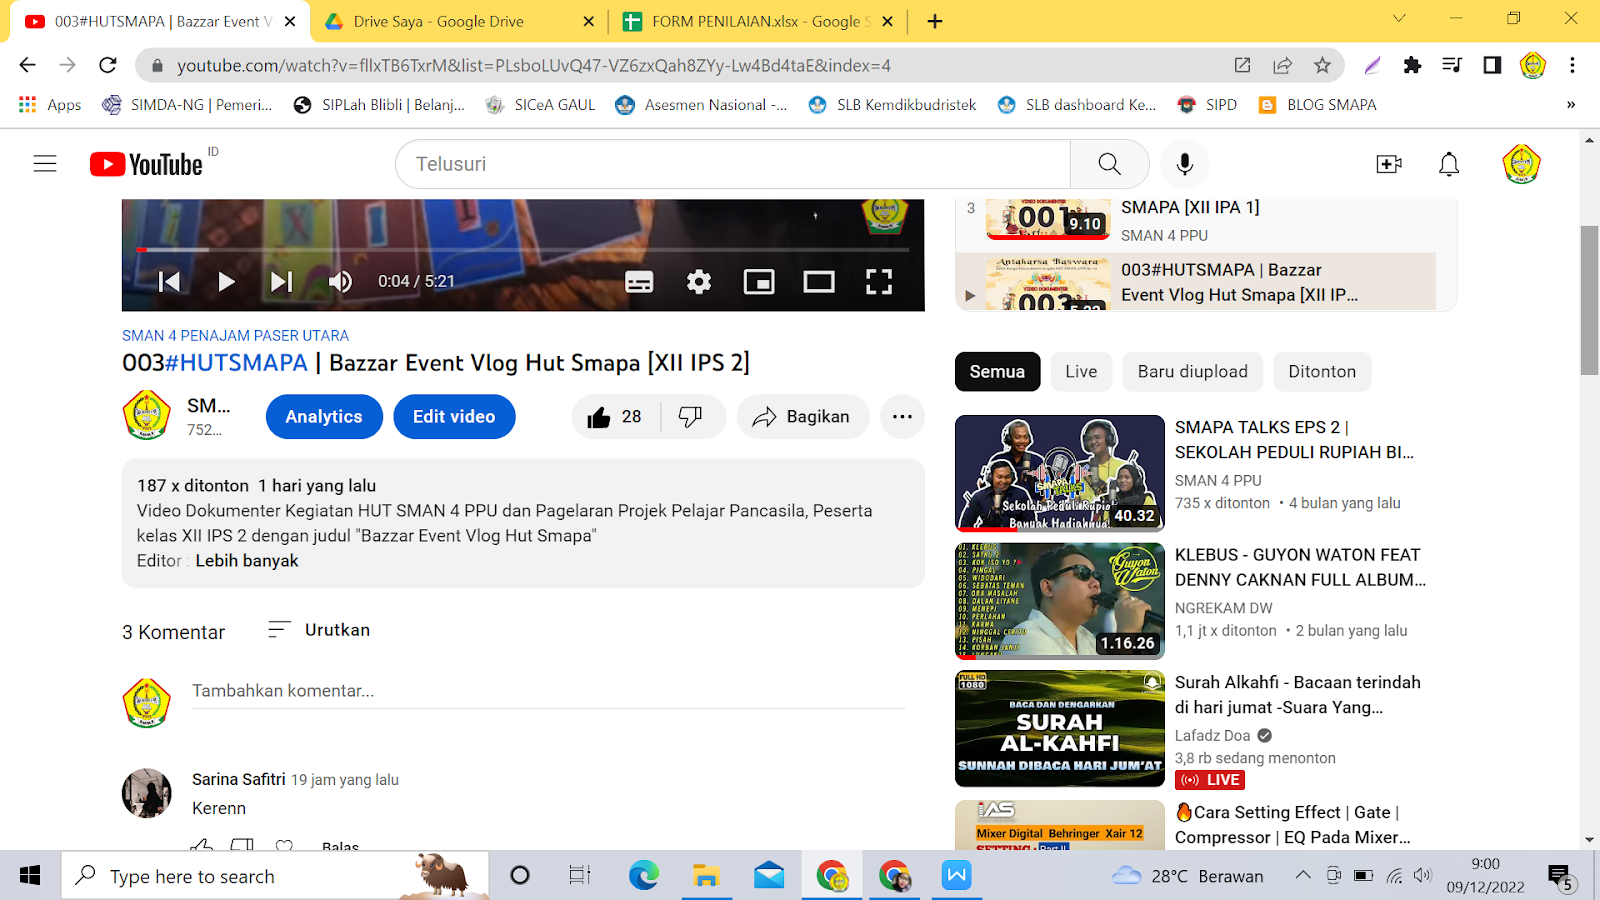The height and width of the screenshot is (900, 1600).
Task: Open the Cara Setting Effect Gate video title
Action: [x=1292, y=825]
